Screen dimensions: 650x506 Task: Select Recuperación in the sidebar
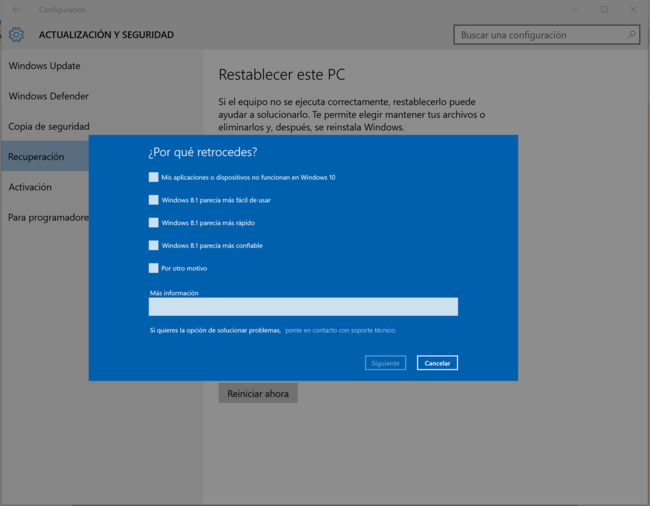coord(37,157)
